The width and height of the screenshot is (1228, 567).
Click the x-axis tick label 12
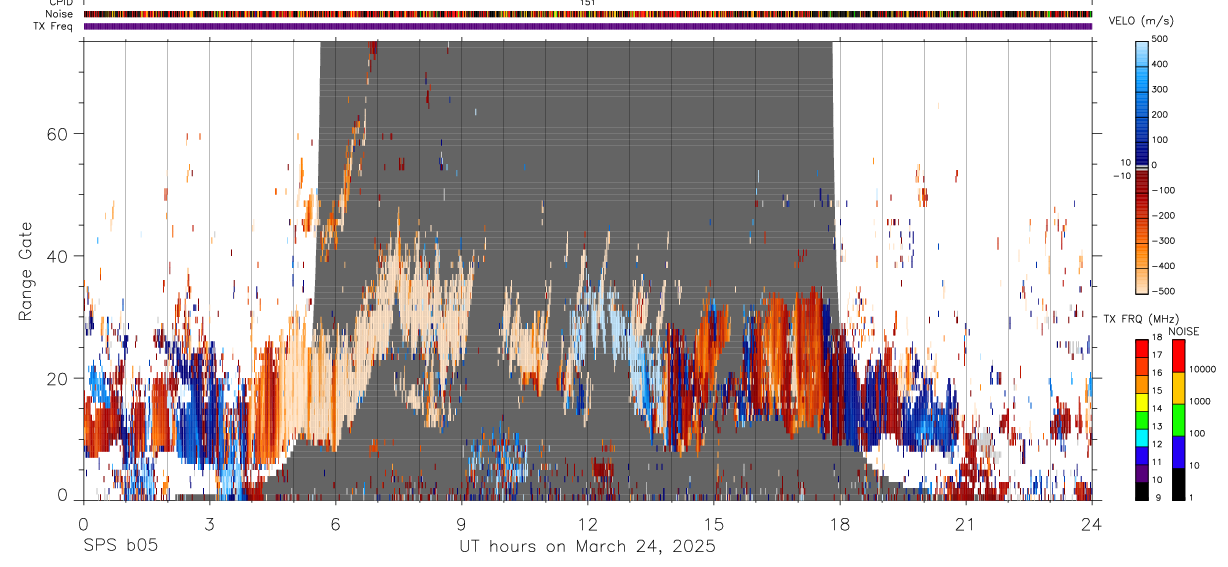coord(588,523)
